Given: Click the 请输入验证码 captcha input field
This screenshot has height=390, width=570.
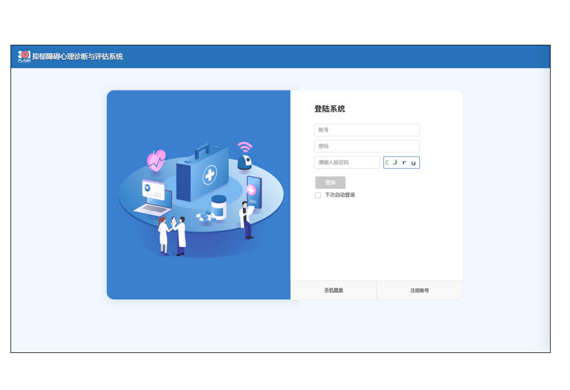Looking at the screenshot, I should click(x=347, y=162).
